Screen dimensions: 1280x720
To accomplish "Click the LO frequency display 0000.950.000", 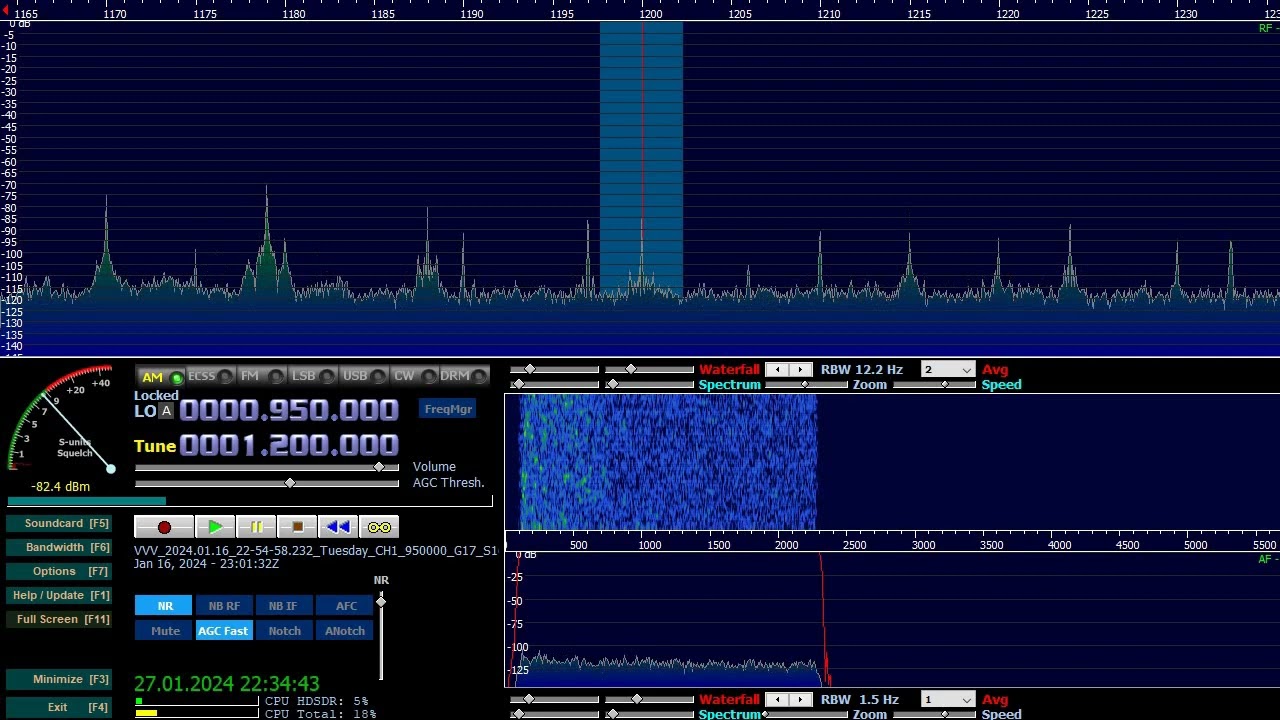I will 289,410.
